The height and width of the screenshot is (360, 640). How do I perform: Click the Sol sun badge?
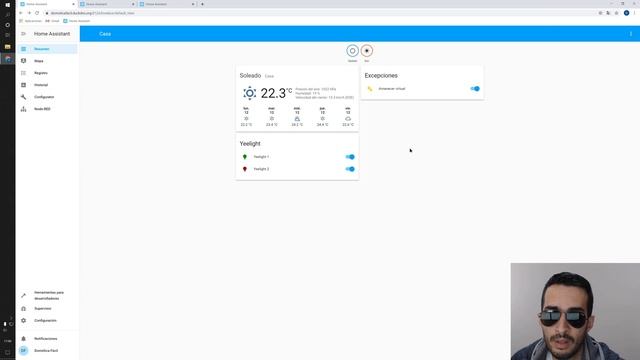point(367,51)
